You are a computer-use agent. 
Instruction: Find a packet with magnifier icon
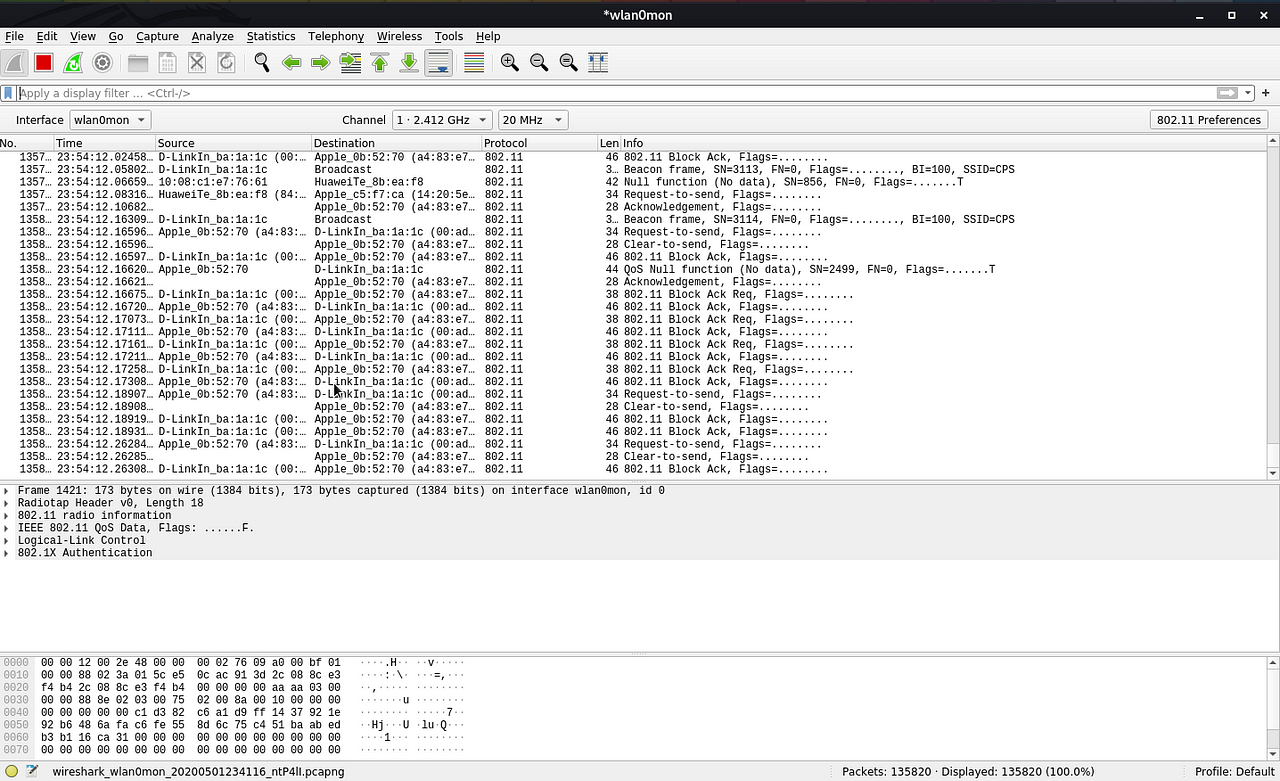point(262,62)
